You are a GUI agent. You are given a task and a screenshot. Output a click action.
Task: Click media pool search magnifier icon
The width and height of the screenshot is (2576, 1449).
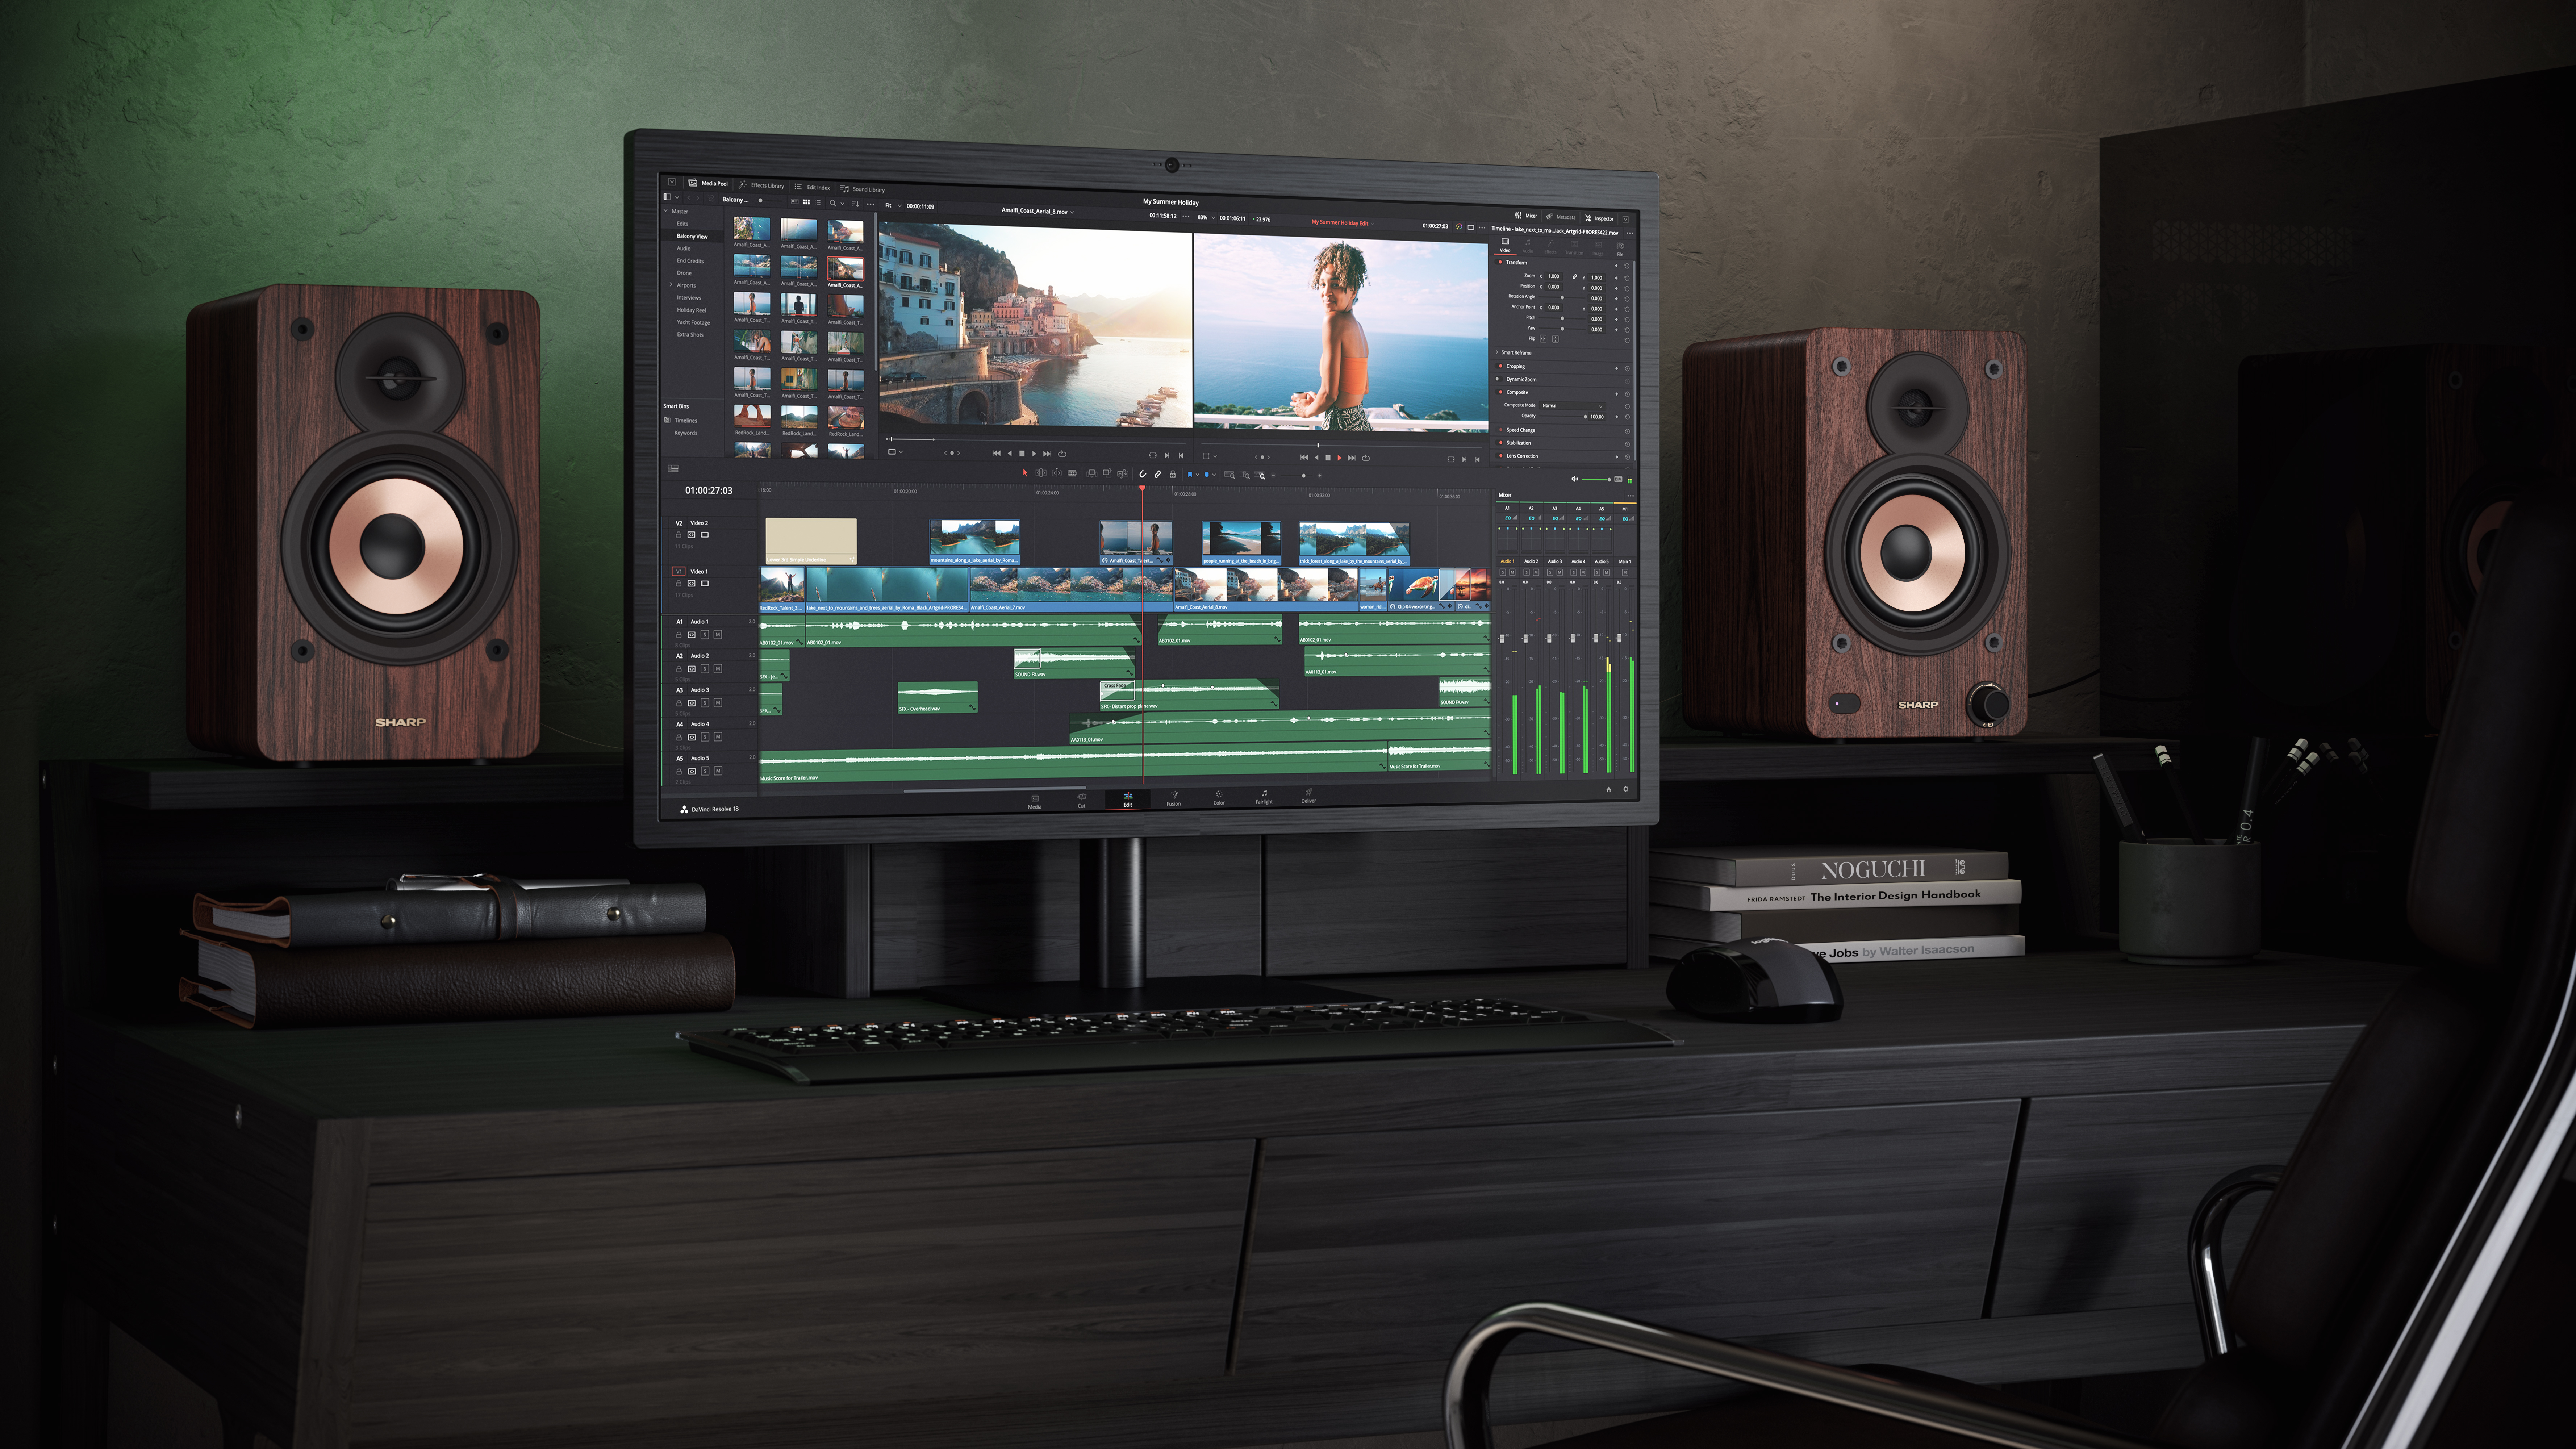833,203
